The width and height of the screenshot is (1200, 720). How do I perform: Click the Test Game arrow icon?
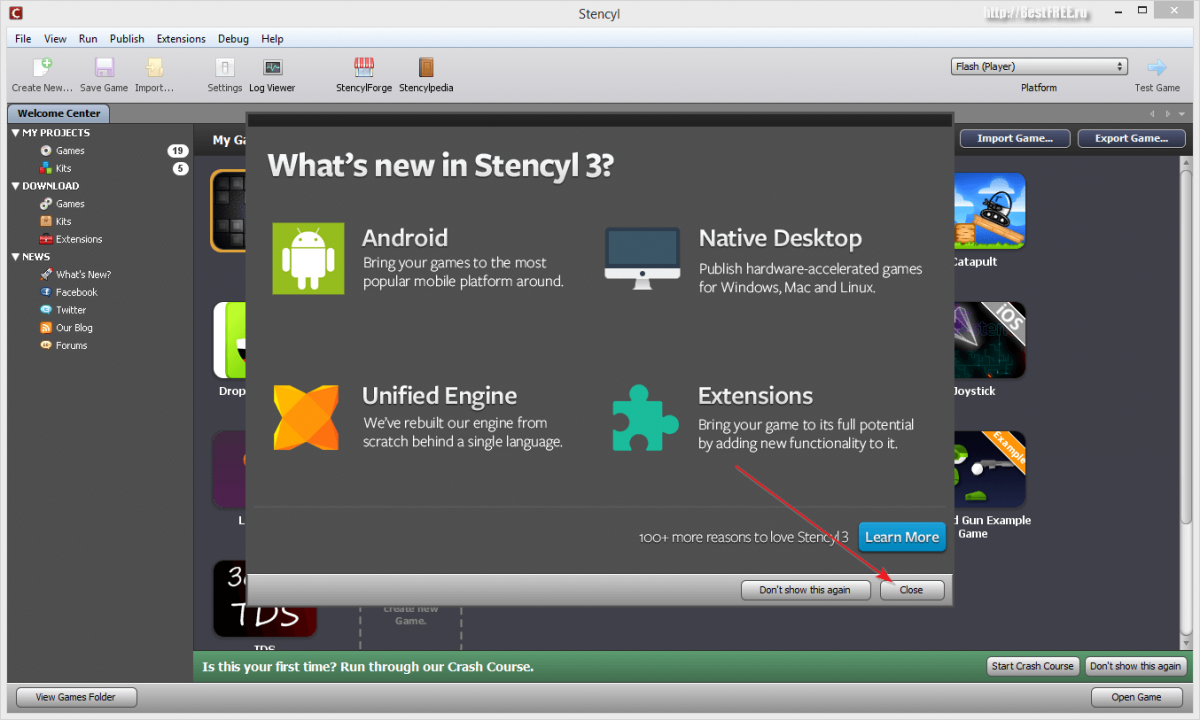(x=1157, y=67)
